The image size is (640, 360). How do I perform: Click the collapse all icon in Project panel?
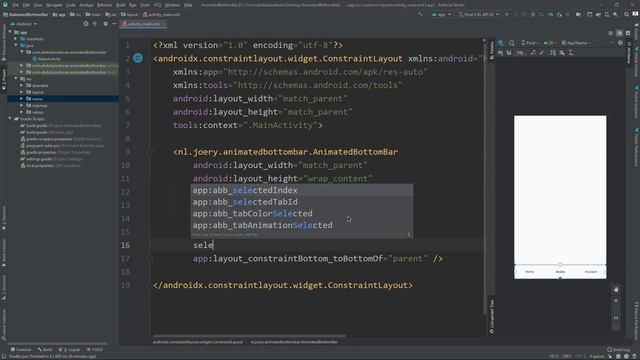pyautogui.click(x=95, y=24)
